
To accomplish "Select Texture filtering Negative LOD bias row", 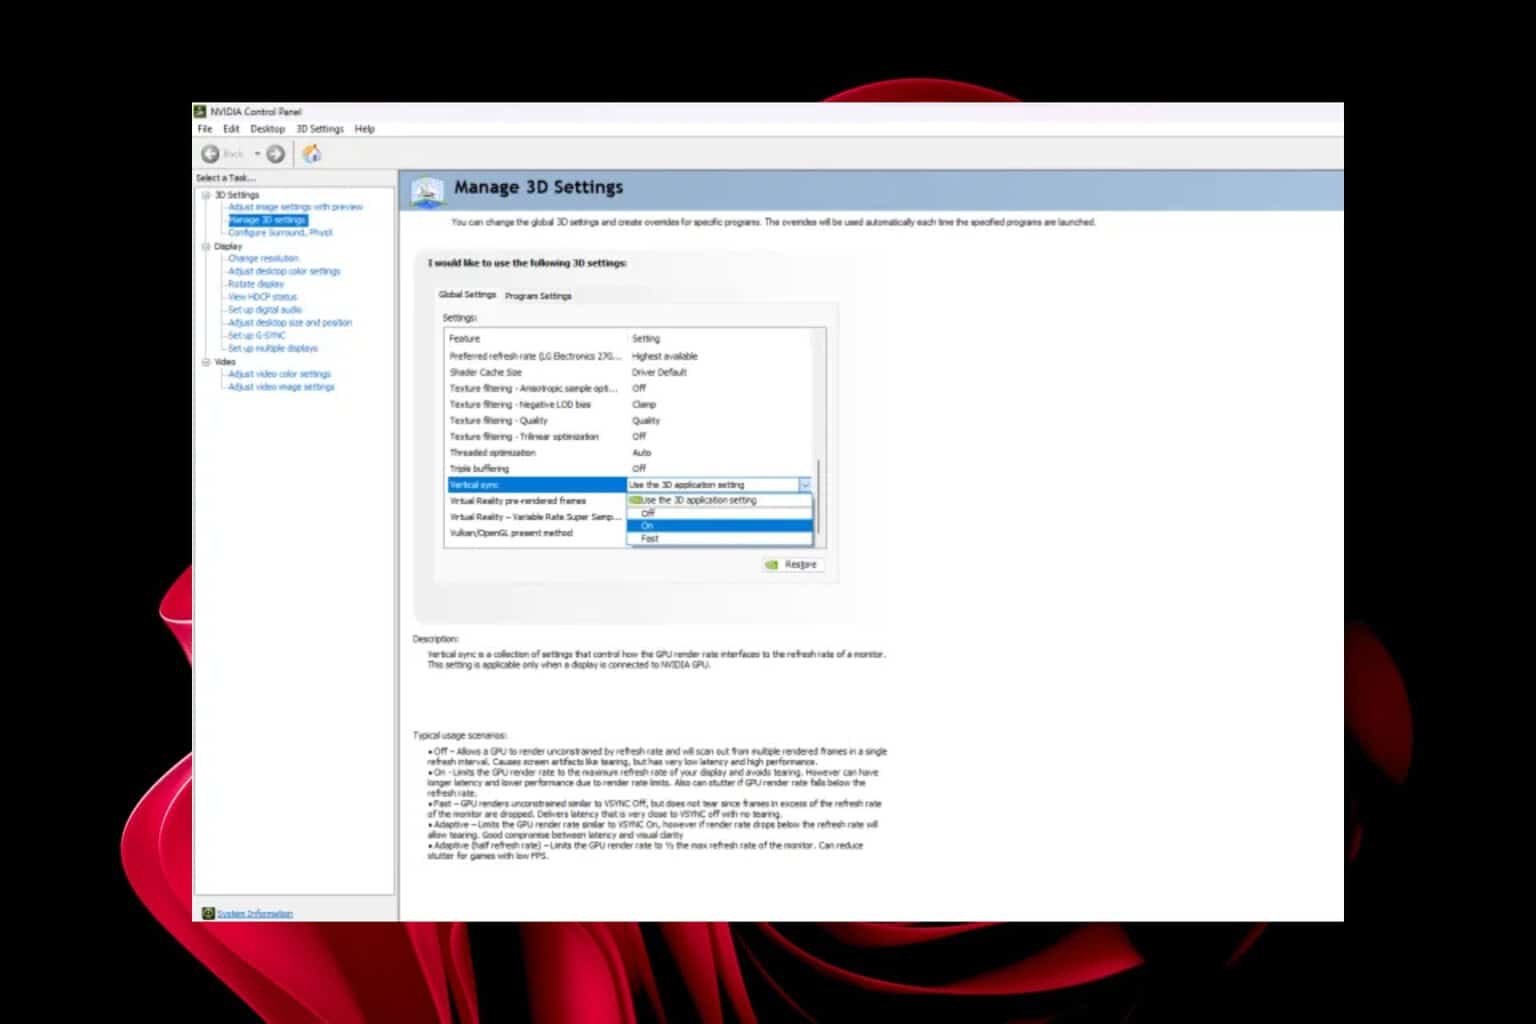I will click(630, 405).
